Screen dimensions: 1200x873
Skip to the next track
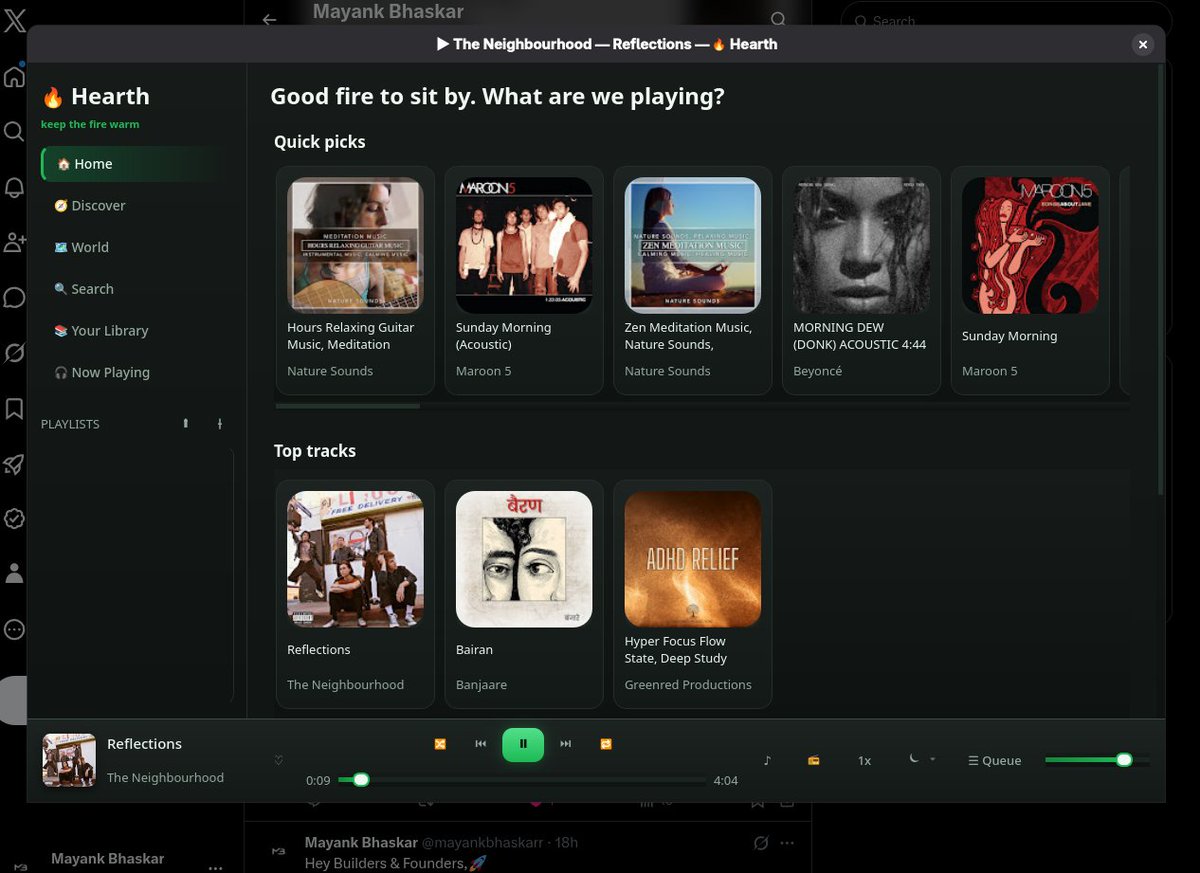pos(565,744)
